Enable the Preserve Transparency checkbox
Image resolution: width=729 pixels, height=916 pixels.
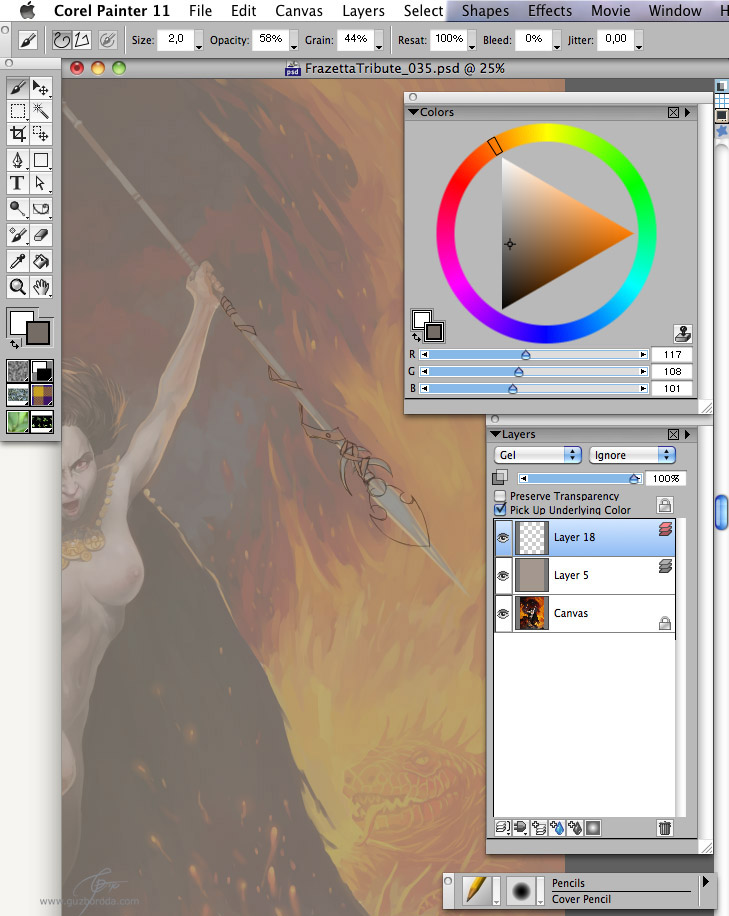[500, 496]
